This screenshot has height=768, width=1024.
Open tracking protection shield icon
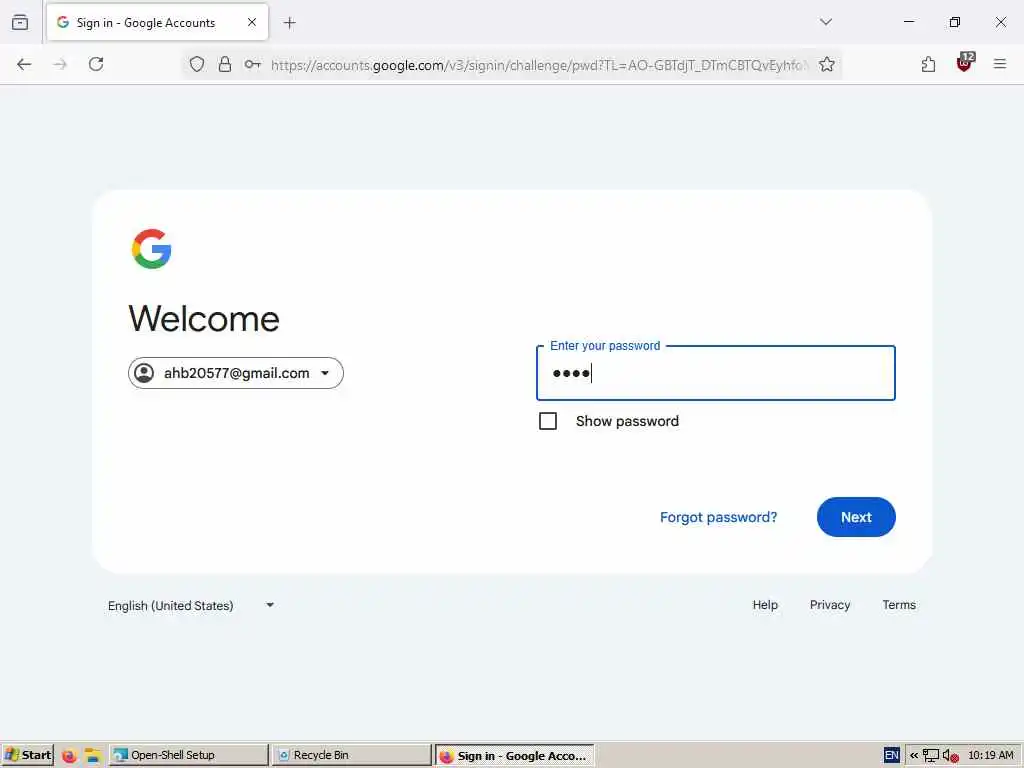(x=197, y=64)
